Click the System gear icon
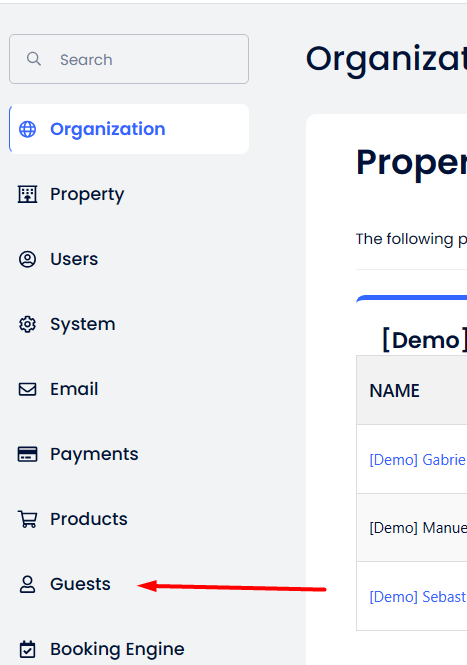The image size is (467, 665). tap(28, 324)
